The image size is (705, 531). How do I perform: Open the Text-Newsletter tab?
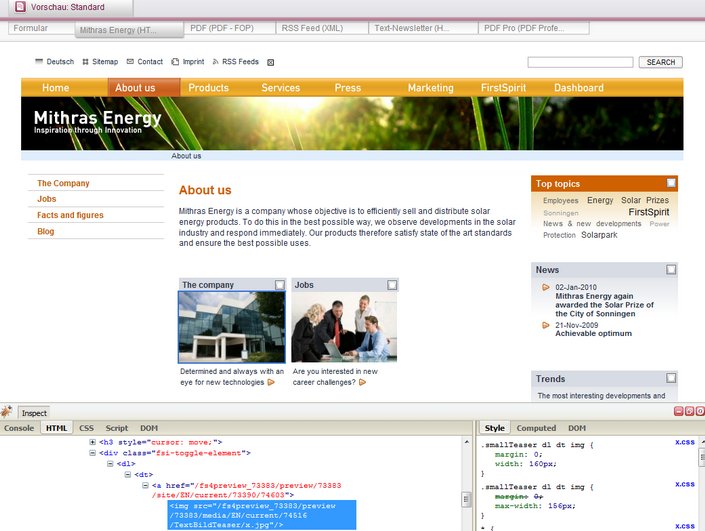tap(423, 28)
